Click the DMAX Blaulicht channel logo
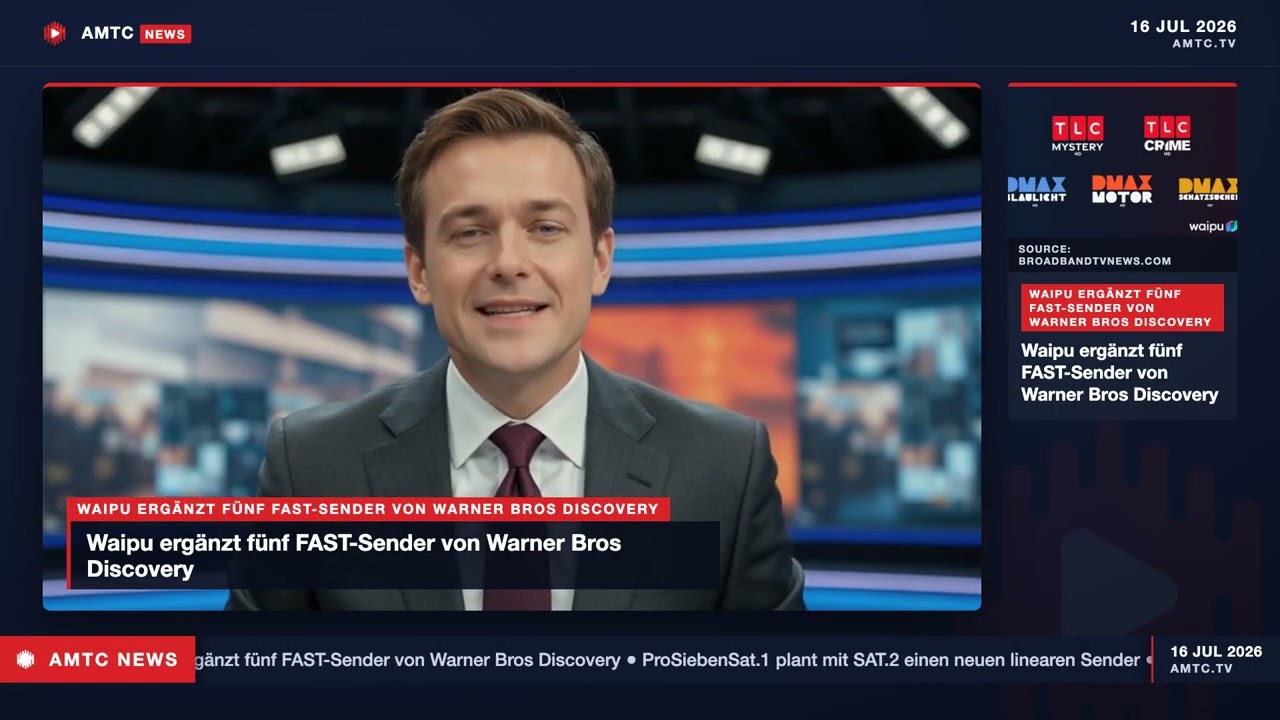Screen dimensions: 1280x720 (x=1037, y=190)
